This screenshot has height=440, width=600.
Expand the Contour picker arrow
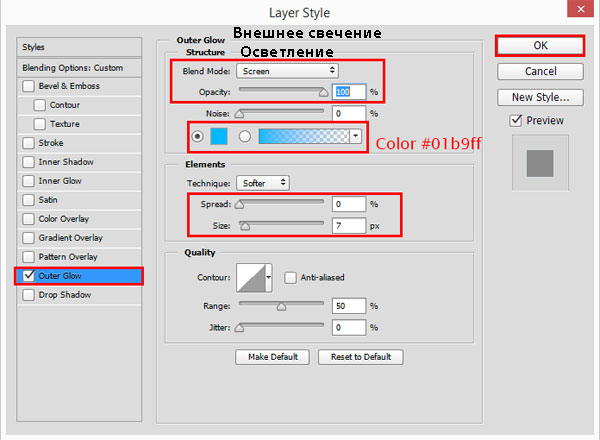click(269, 277)
